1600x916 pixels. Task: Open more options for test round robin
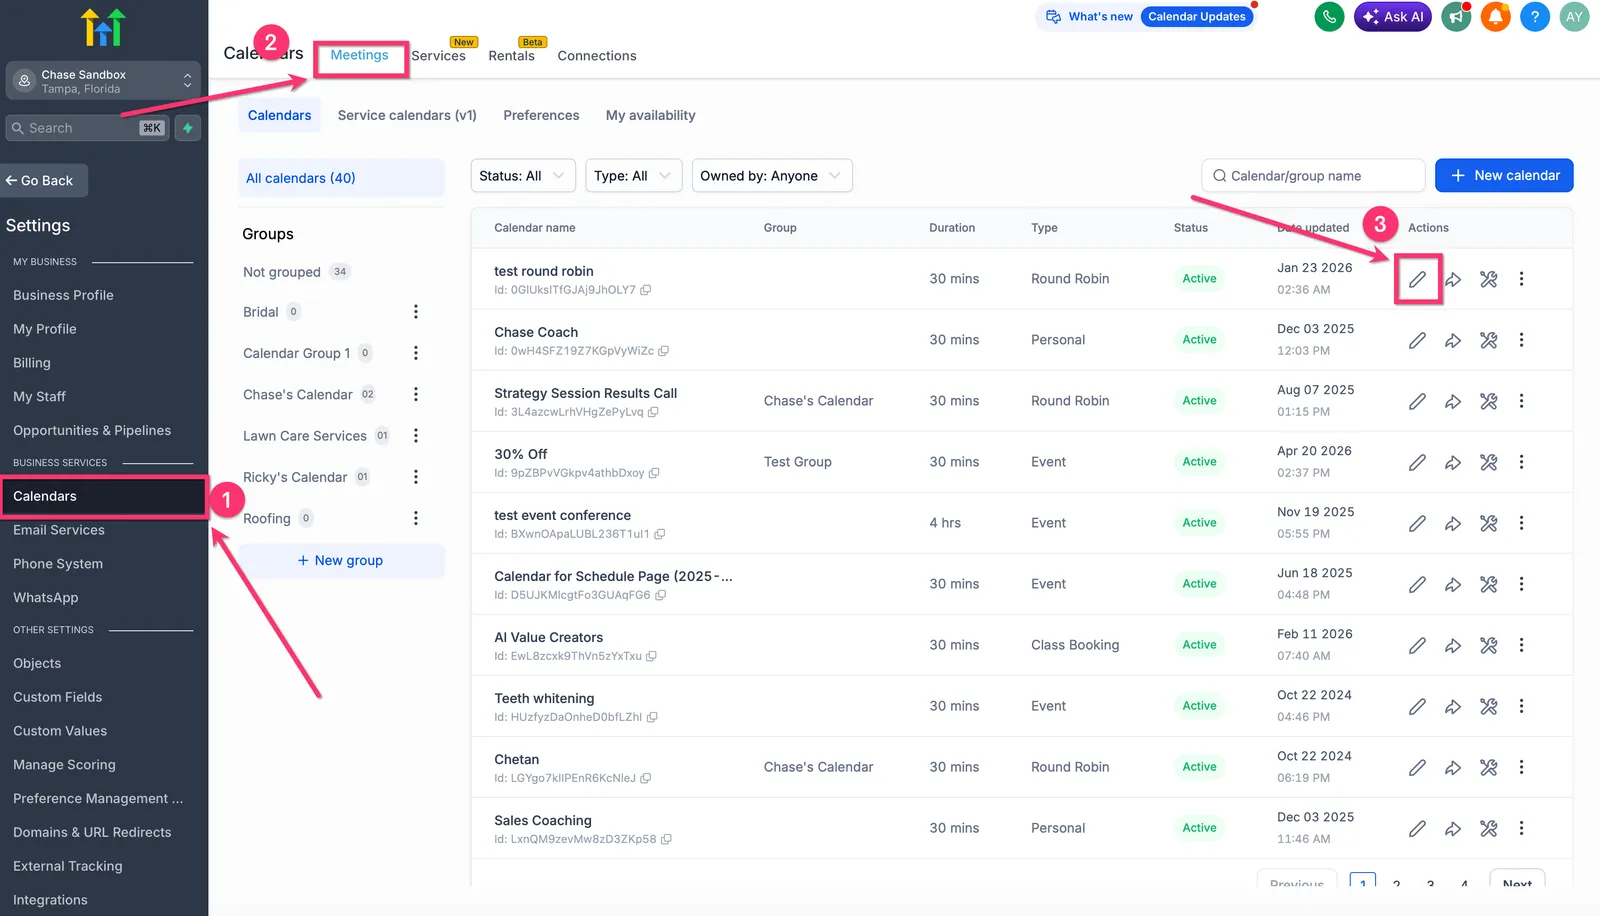pos(1521,279)
